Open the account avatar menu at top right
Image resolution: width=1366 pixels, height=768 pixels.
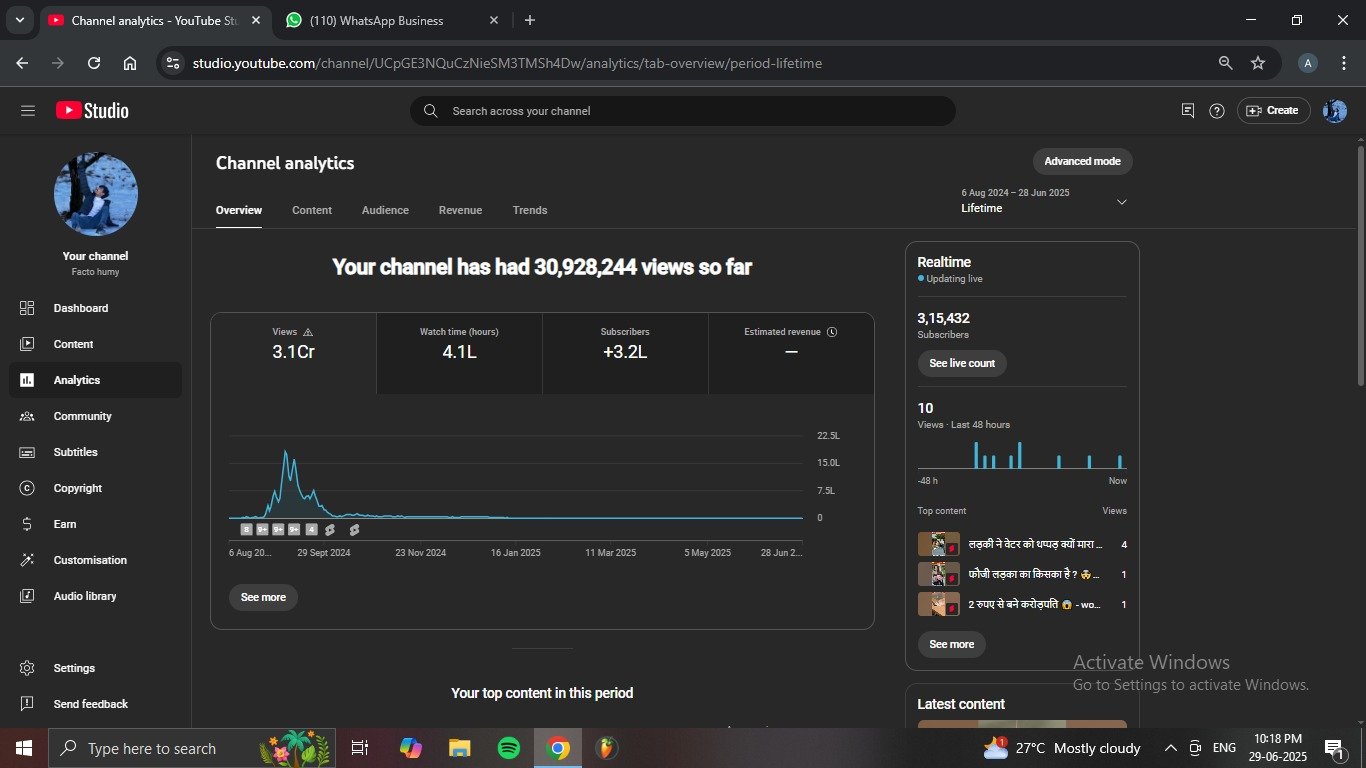pyautogui.click(x=1335, y=111)
